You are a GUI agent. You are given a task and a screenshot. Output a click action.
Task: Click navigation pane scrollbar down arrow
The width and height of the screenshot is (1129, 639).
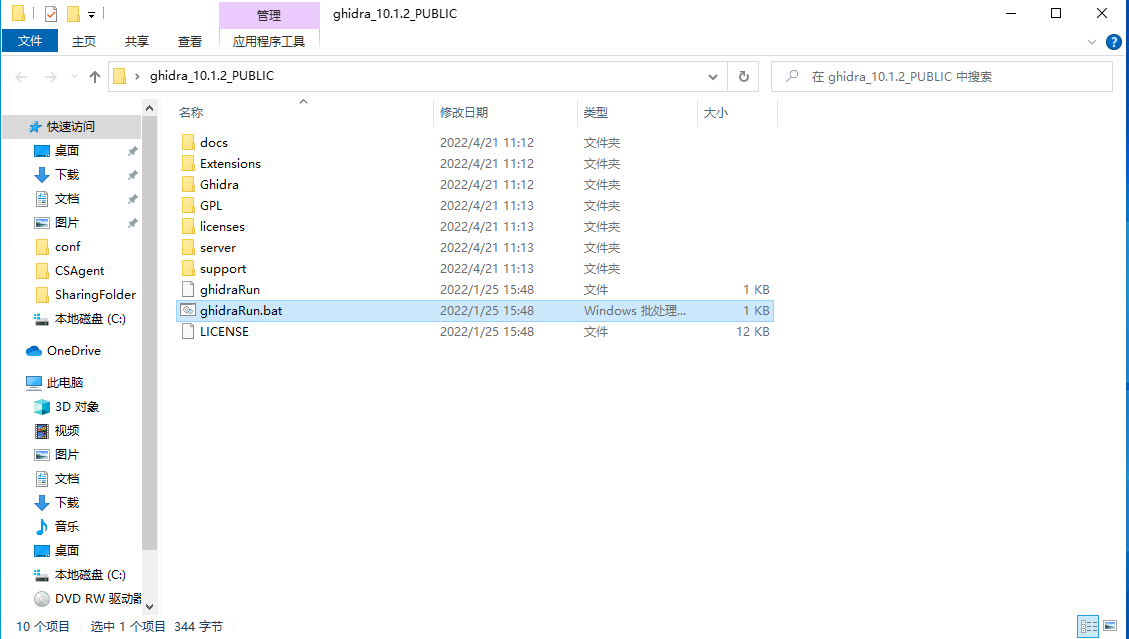pos(150,607)
